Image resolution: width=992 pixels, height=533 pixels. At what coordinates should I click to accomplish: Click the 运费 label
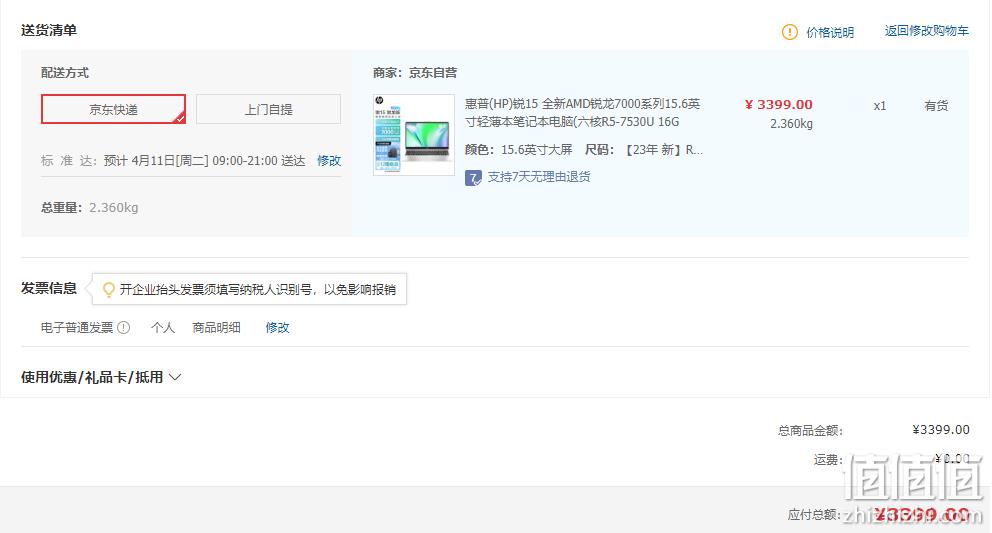(x=828, y=460)
